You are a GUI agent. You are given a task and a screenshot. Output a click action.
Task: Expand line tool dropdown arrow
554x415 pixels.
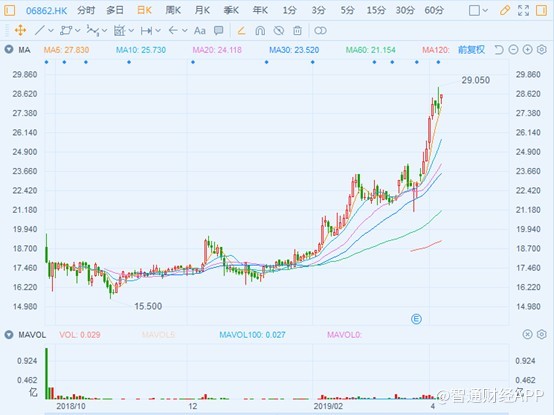point(51,31)
